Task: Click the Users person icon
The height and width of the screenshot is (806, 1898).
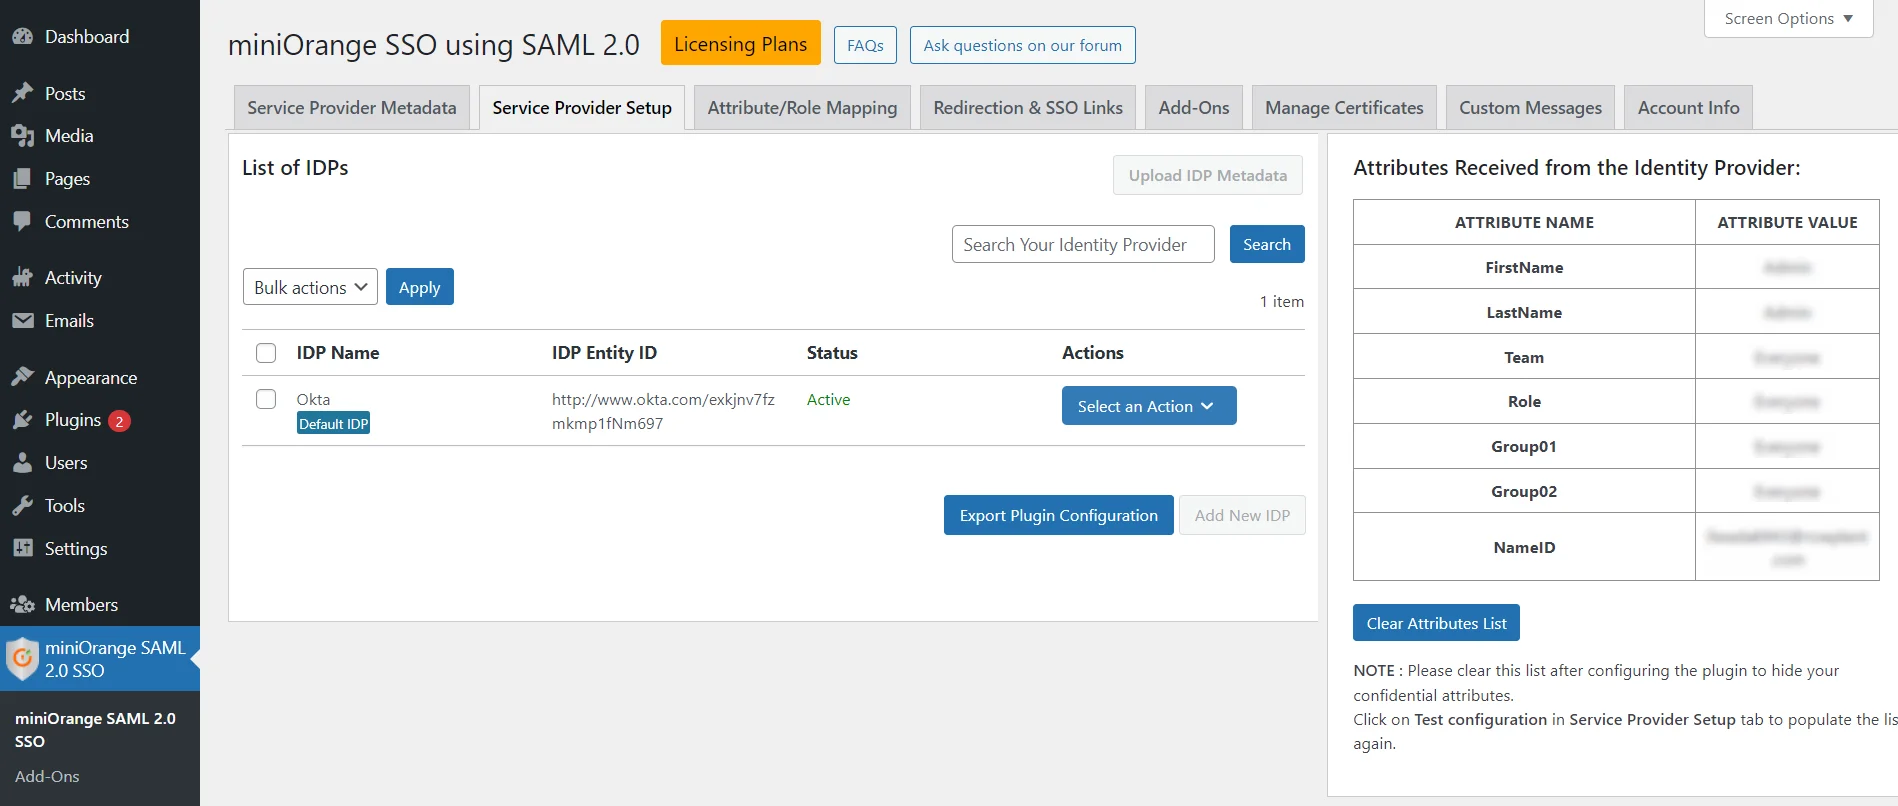Action: [23, 463]
